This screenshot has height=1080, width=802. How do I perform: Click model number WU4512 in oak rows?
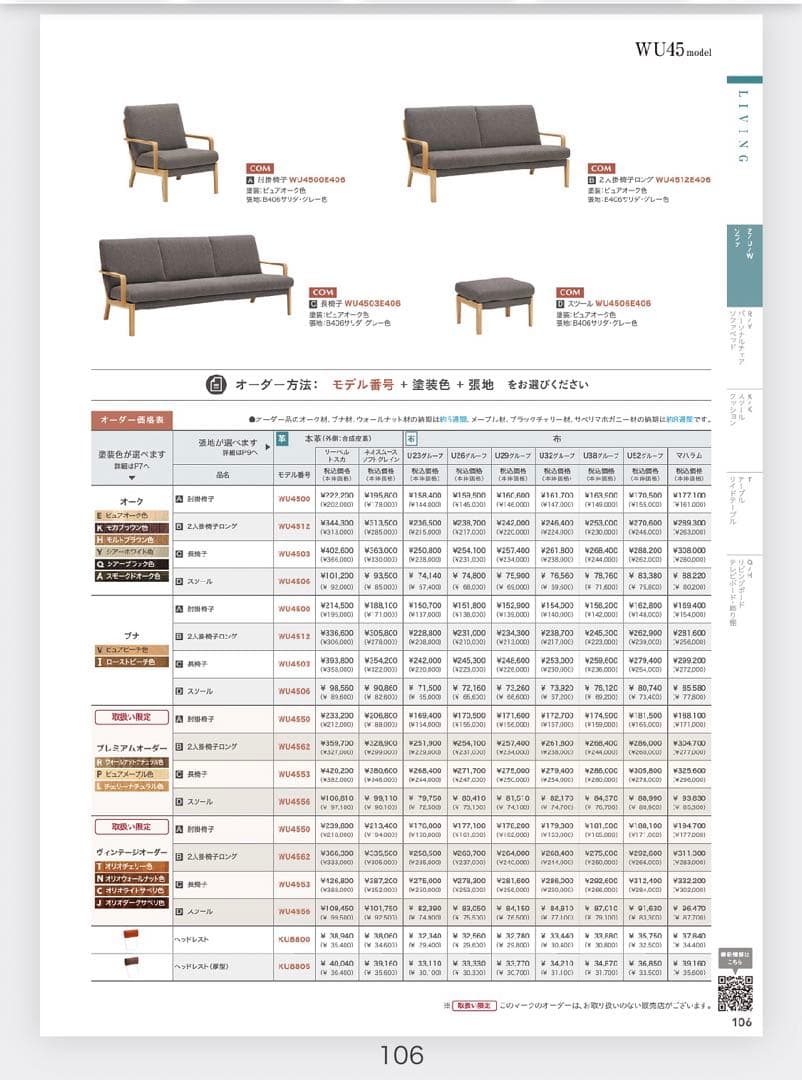(294, 526)
